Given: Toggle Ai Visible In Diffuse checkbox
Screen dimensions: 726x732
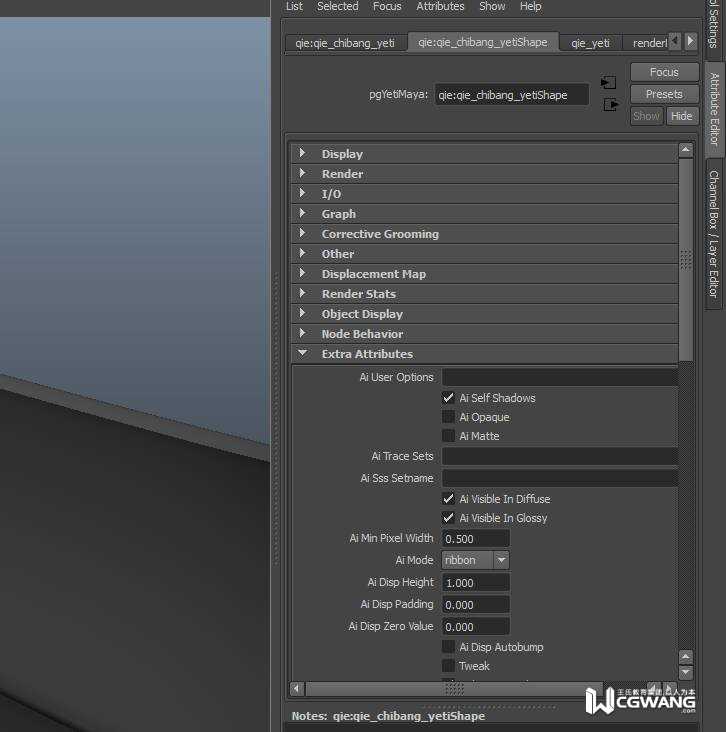Looking at the screenshot, I should click(448, 499).
